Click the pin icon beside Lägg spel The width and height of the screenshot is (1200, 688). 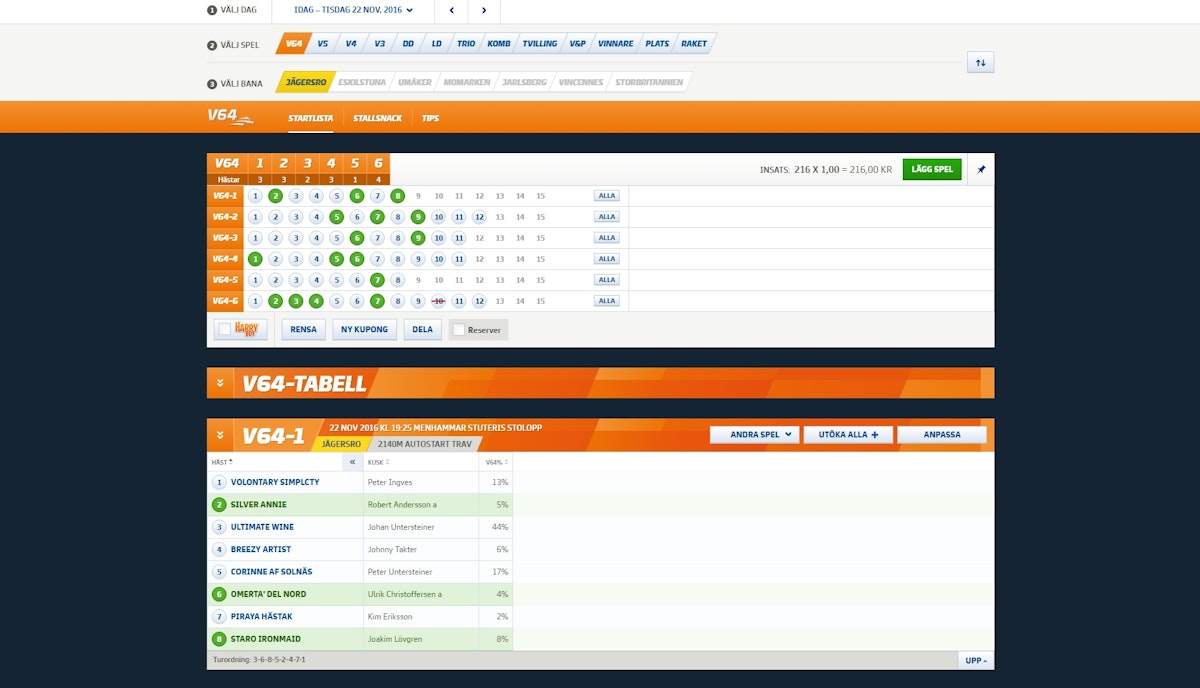981,170
